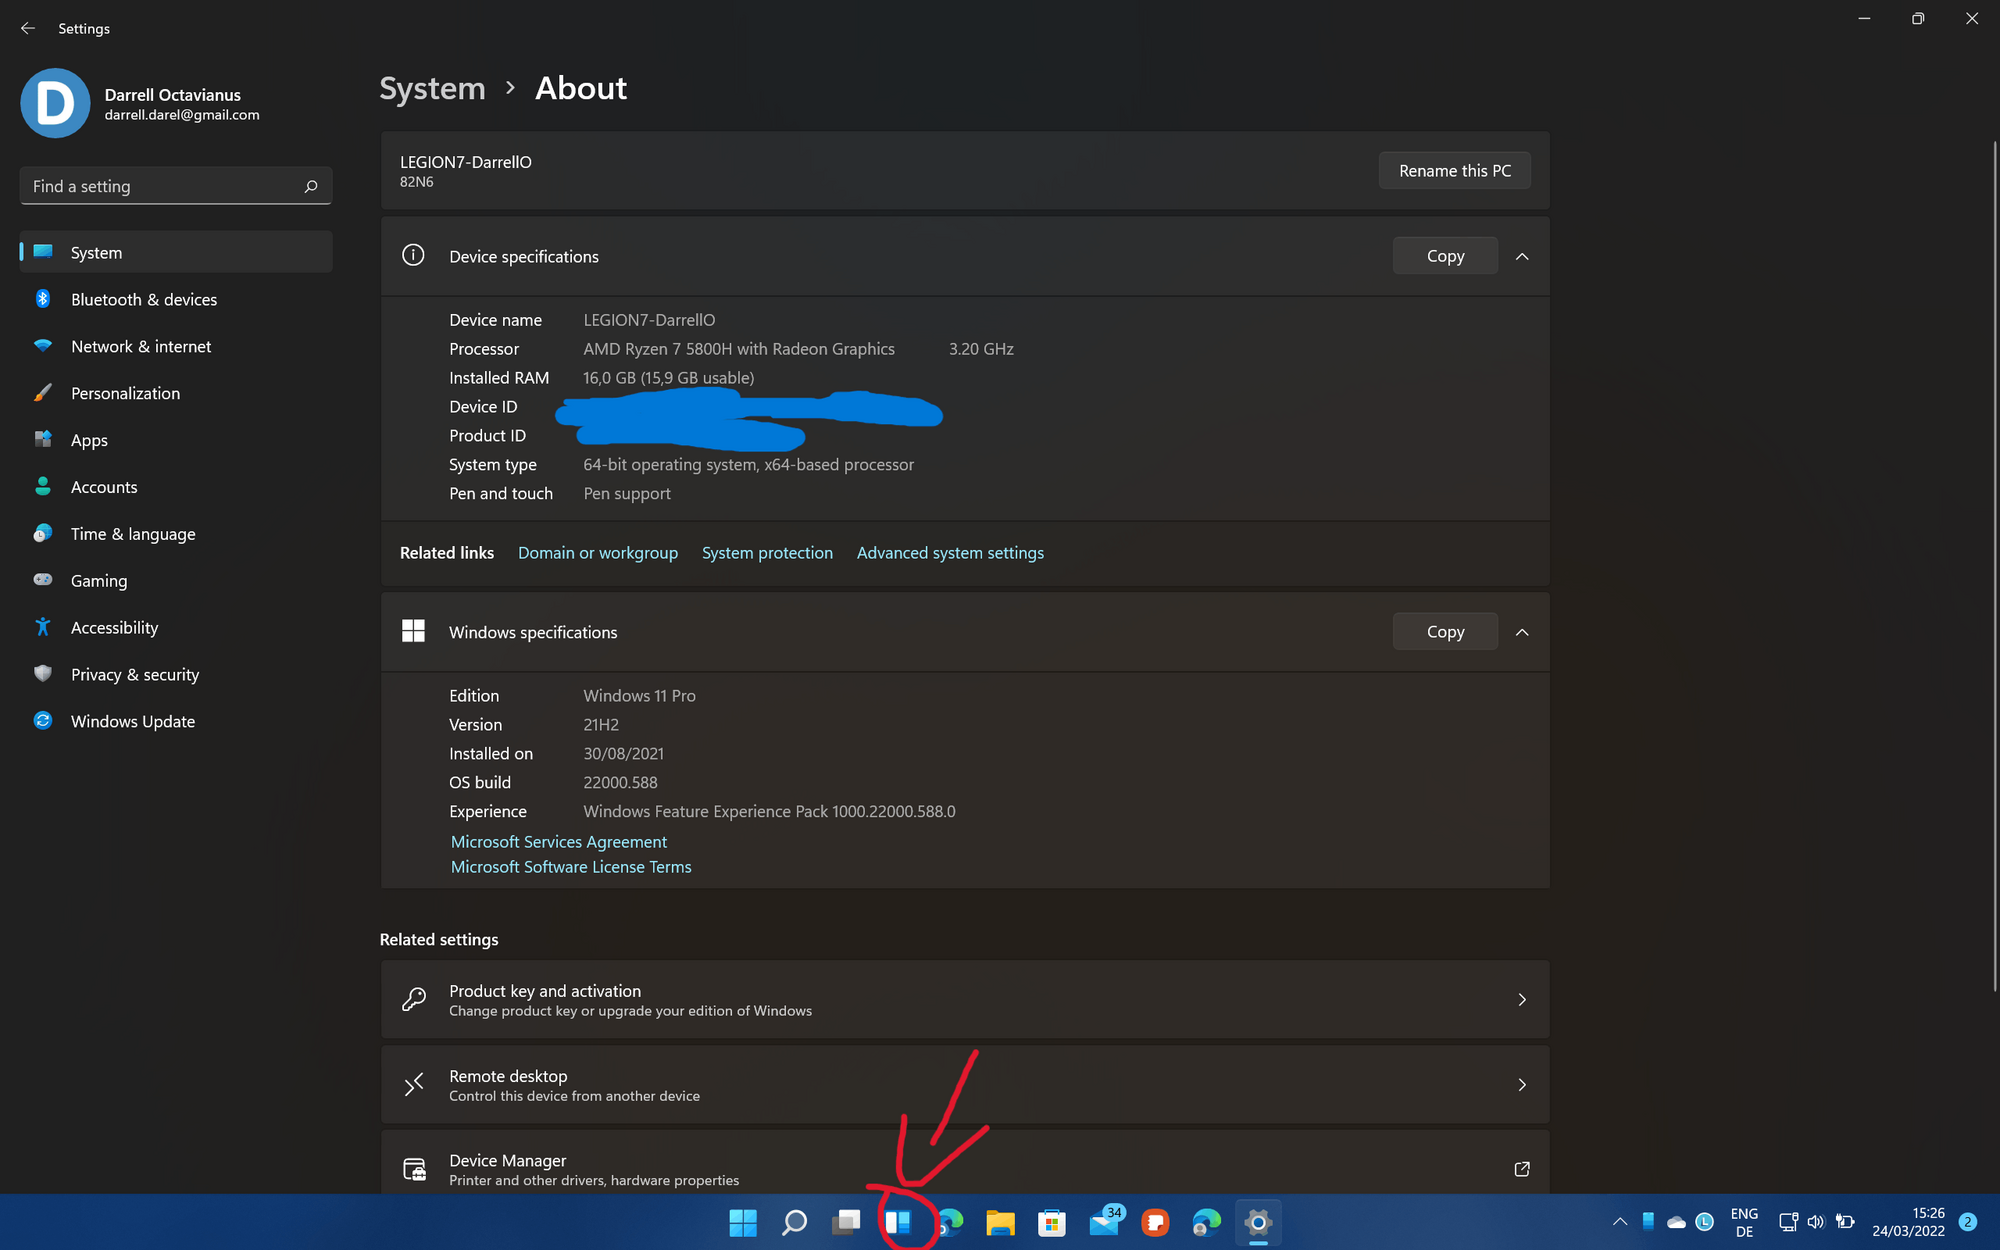Click the battery tray icon

[x=1845, y=1222]
